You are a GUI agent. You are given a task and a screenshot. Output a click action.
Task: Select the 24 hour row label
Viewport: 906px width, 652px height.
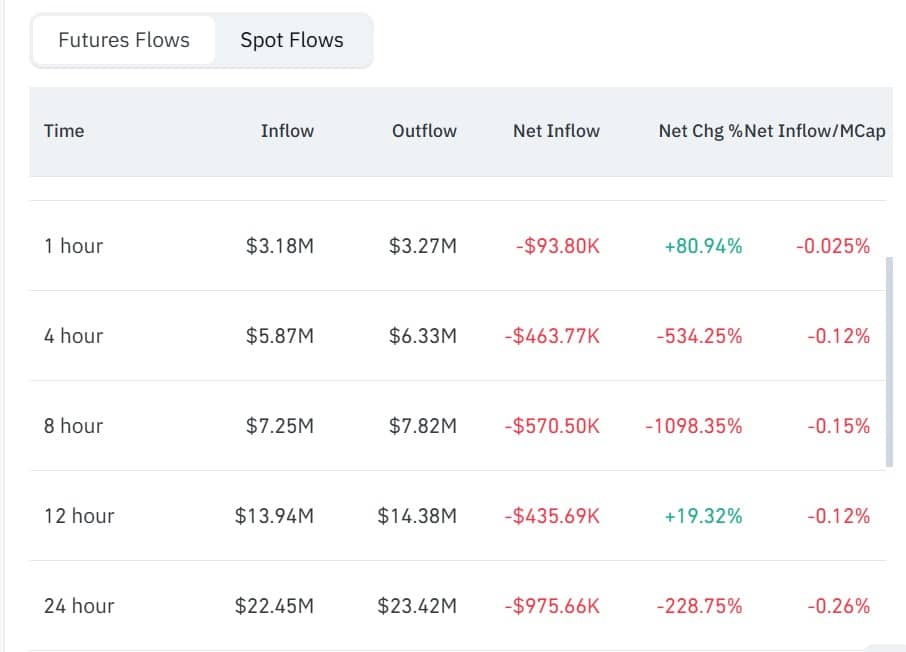tap(79, 606)
